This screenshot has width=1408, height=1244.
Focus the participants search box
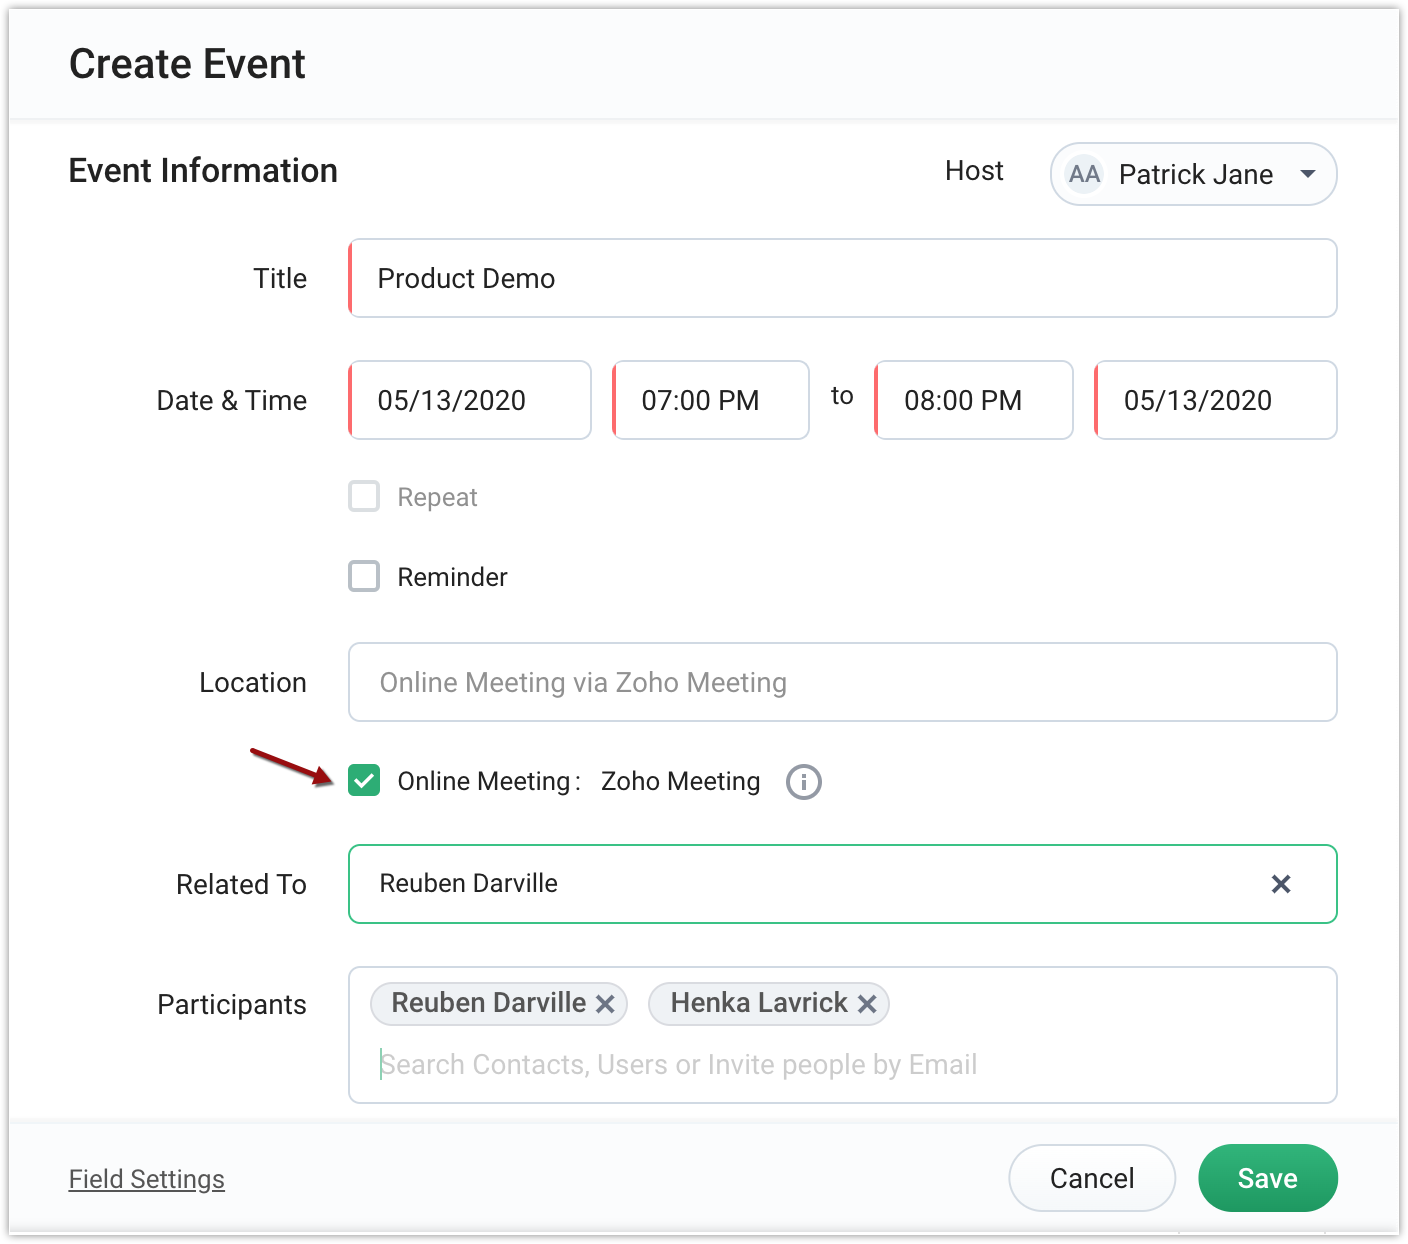pos(842,1065)
